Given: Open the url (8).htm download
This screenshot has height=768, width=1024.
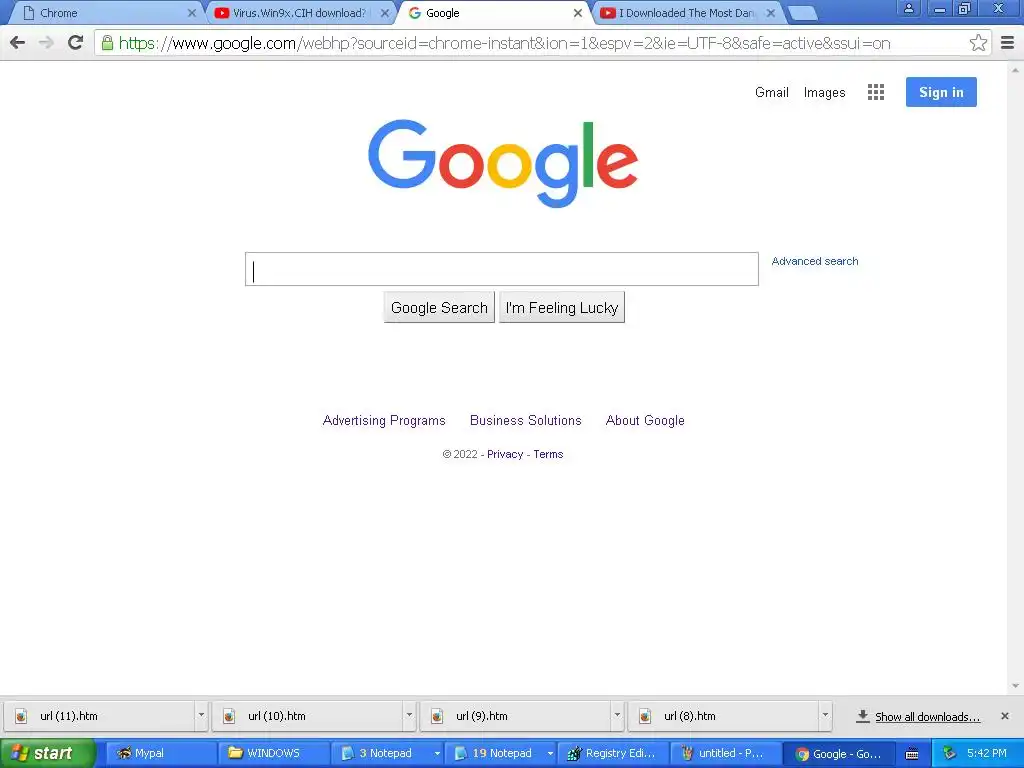Looking at the screenshot, I should click(724, 716).
